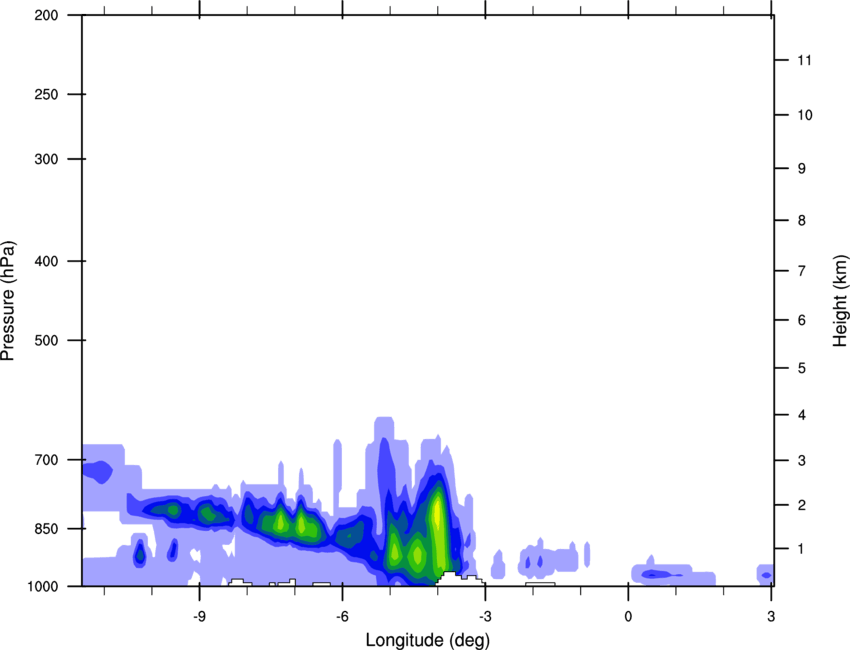Pick the 7 km height label
Viewport: 850px width, 650px height.
coord(802,271)
